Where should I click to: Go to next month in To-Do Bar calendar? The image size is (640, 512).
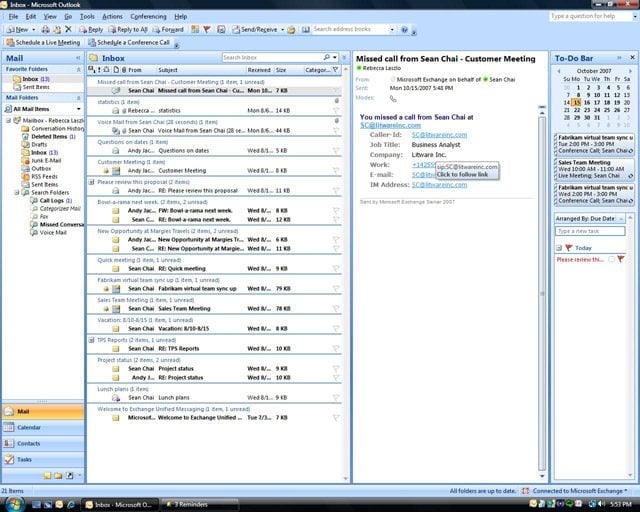[630, 71]
